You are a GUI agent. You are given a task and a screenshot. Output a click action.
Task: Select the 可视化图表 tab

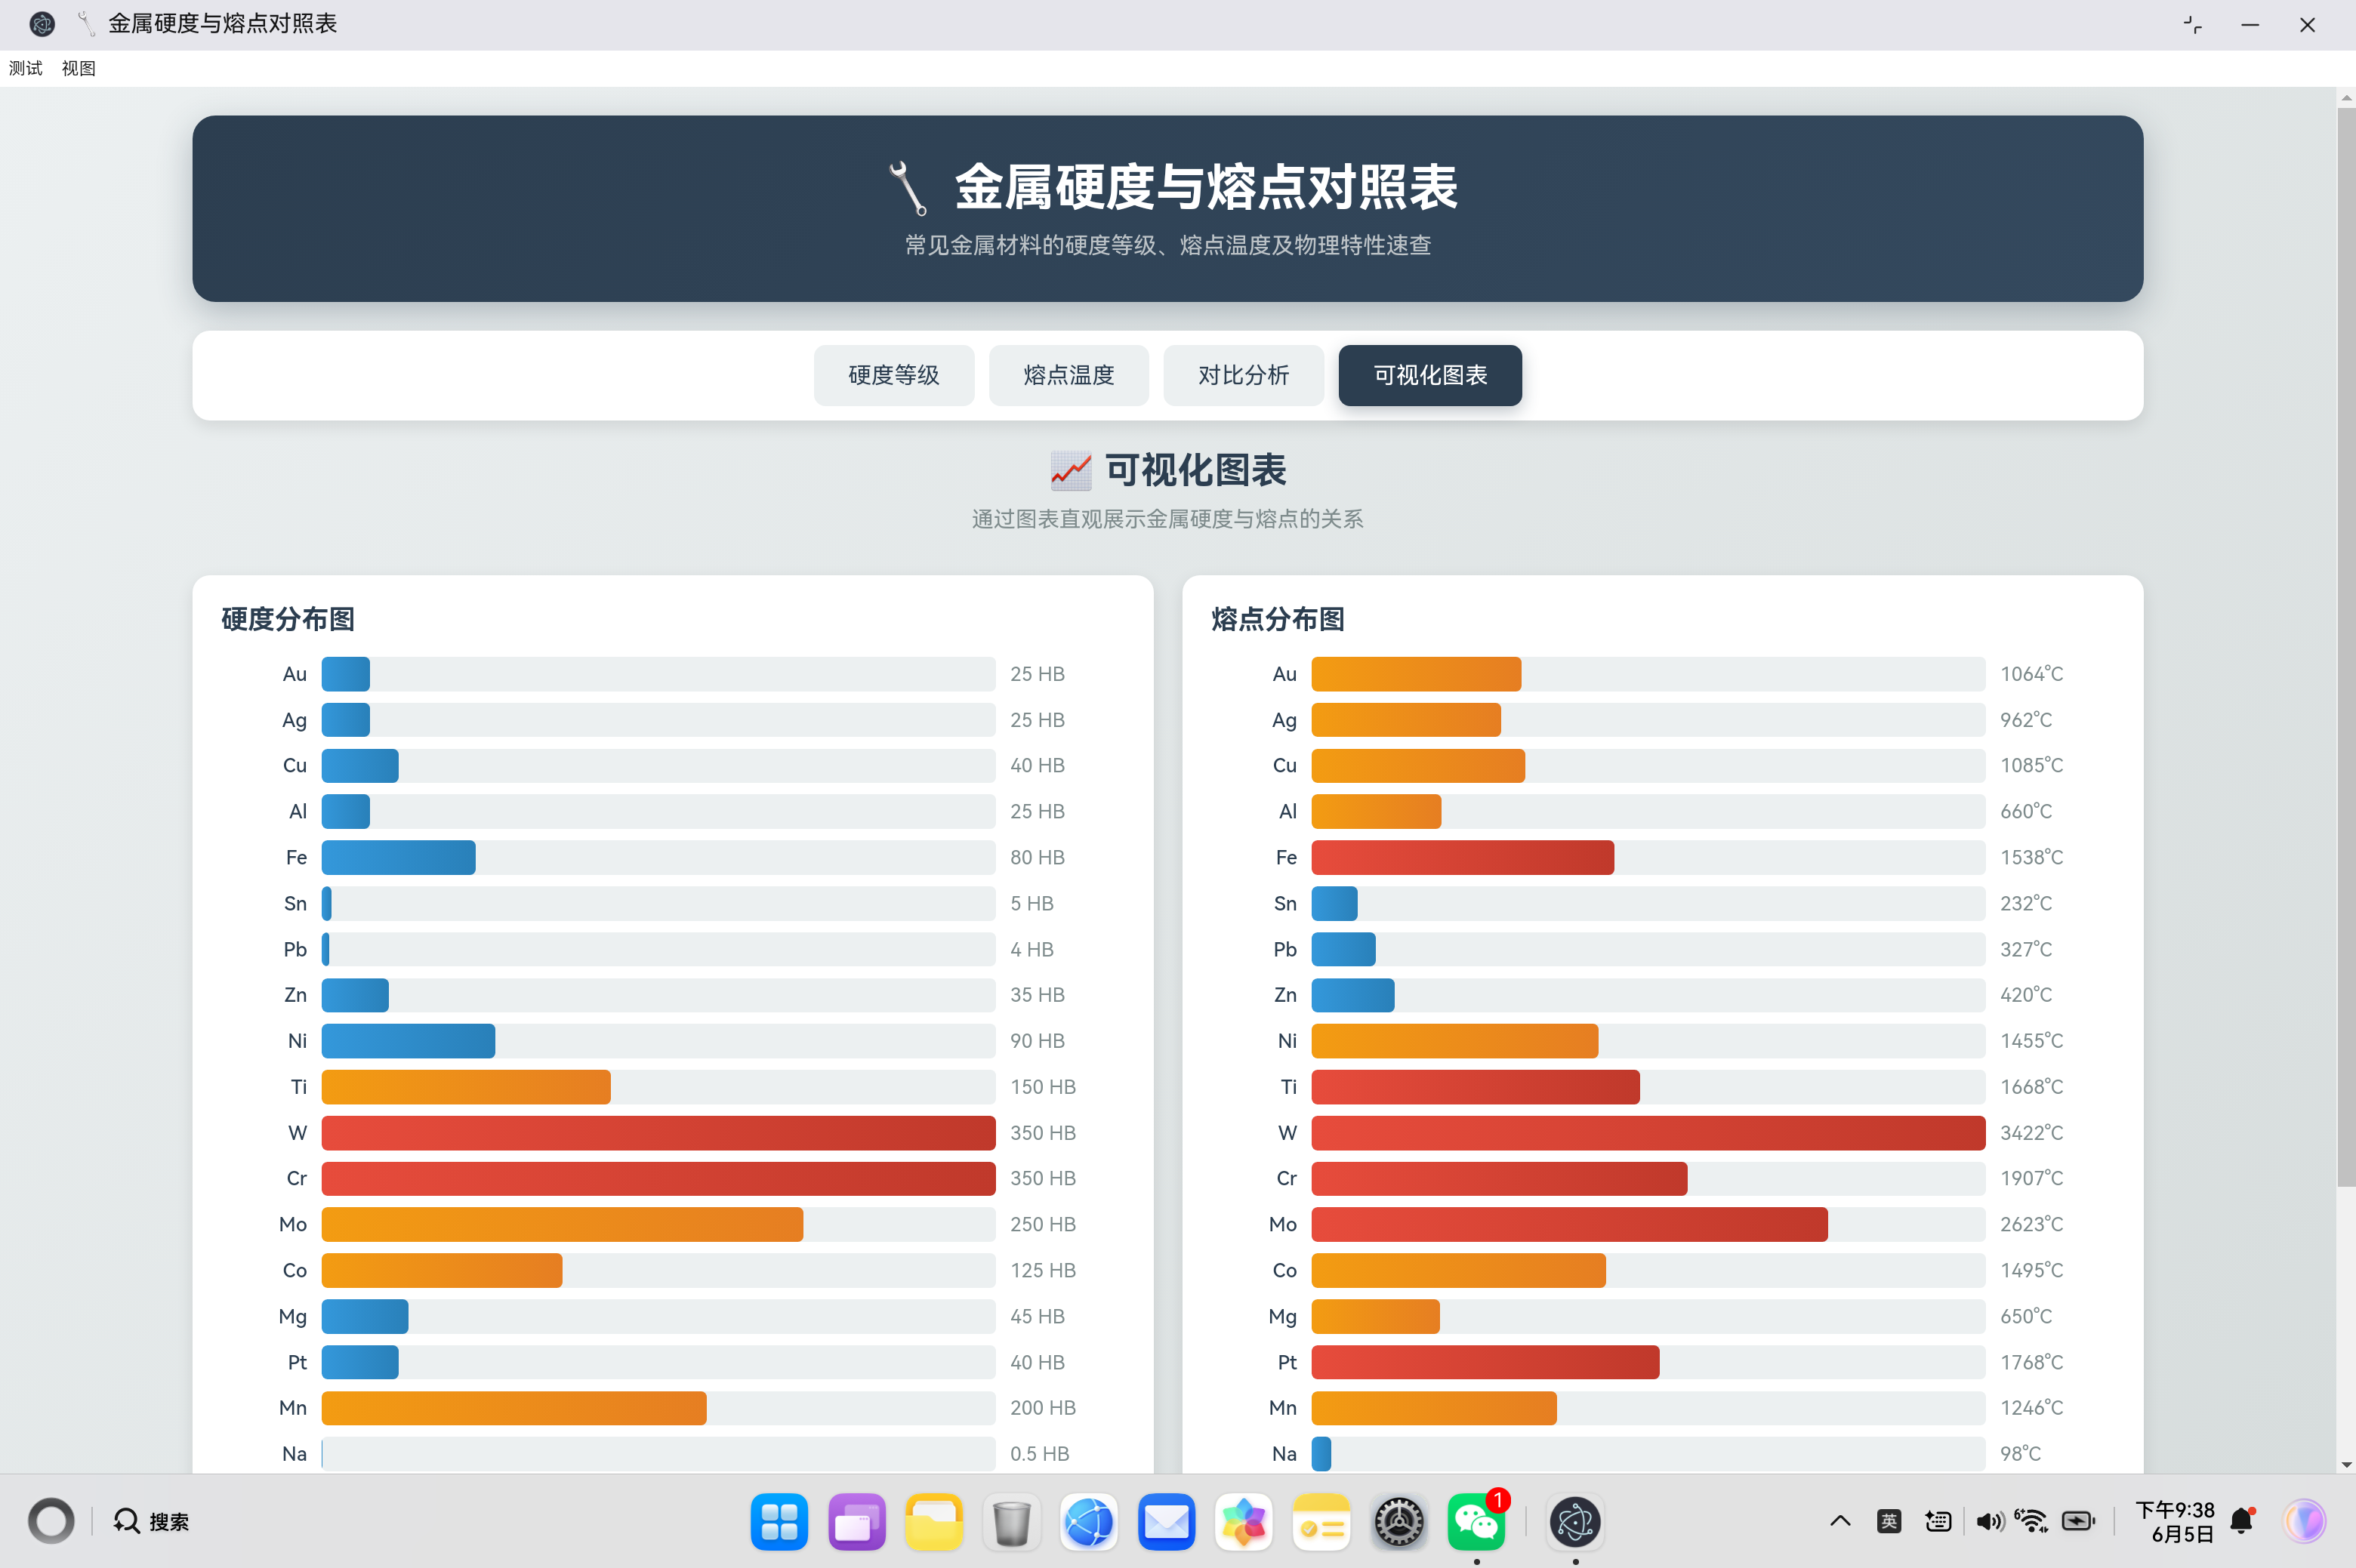coord(1430,375)
